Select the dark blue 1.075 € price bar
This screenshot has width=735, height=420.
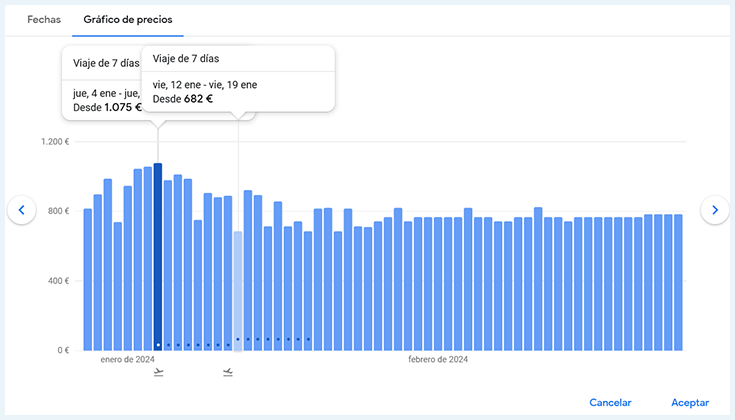tap(158, 257)
